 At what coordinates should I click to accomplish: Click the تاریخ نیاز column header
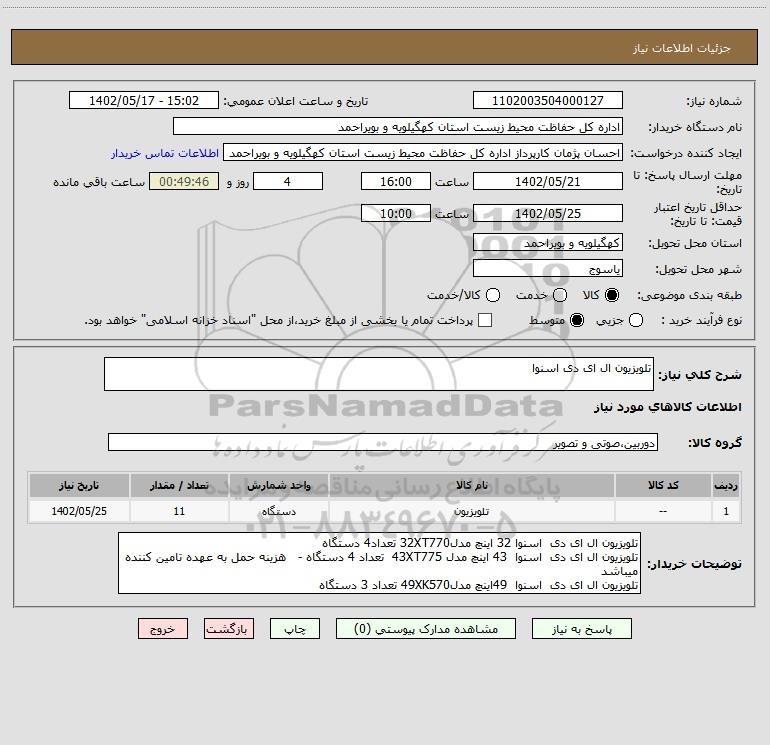pos(79,485)
